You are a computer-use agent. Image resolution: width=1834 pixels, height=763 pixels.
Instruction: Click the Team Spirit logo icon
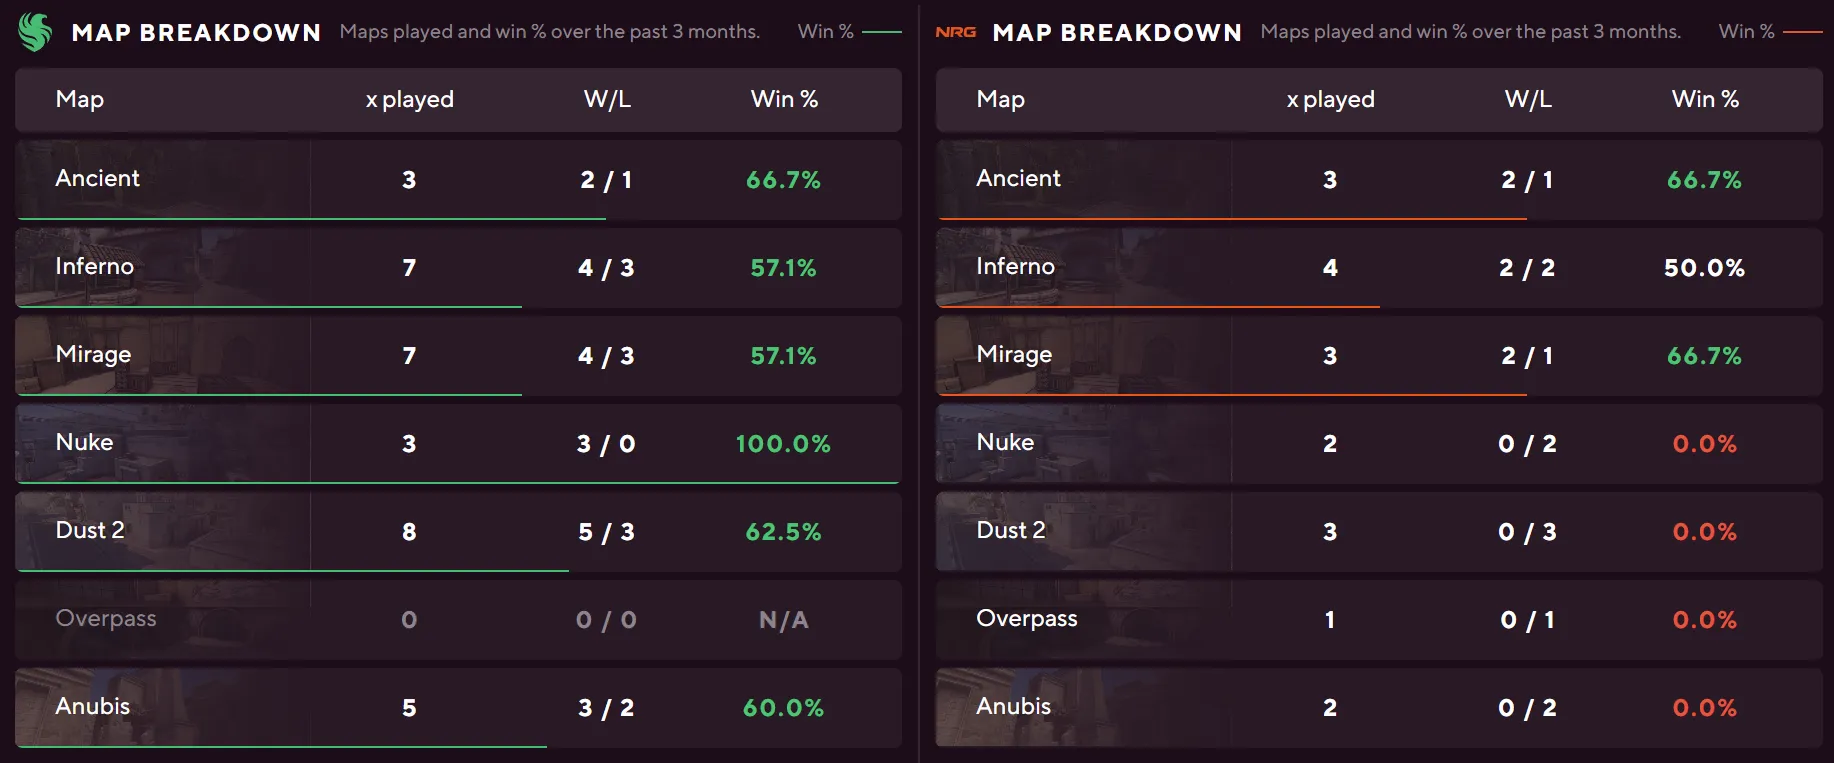point(35,32)
